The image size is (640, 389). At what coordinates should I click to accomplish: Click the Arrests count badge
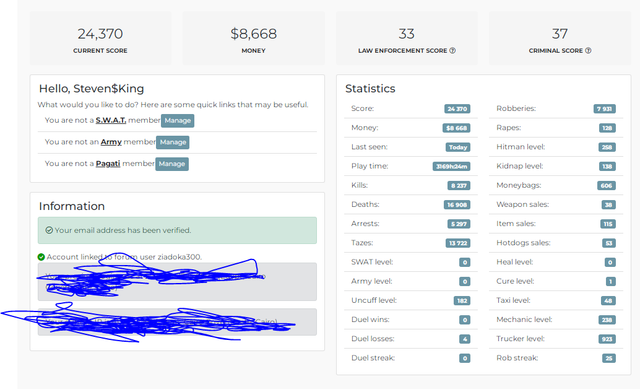click(459, 224)
